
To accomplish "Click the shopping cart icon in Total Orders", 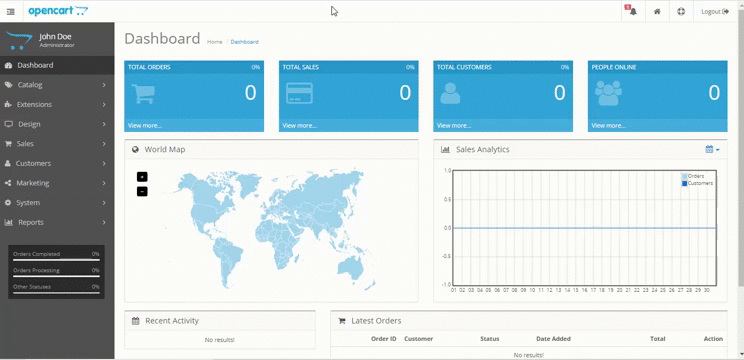I will click(x=143, y=93).
